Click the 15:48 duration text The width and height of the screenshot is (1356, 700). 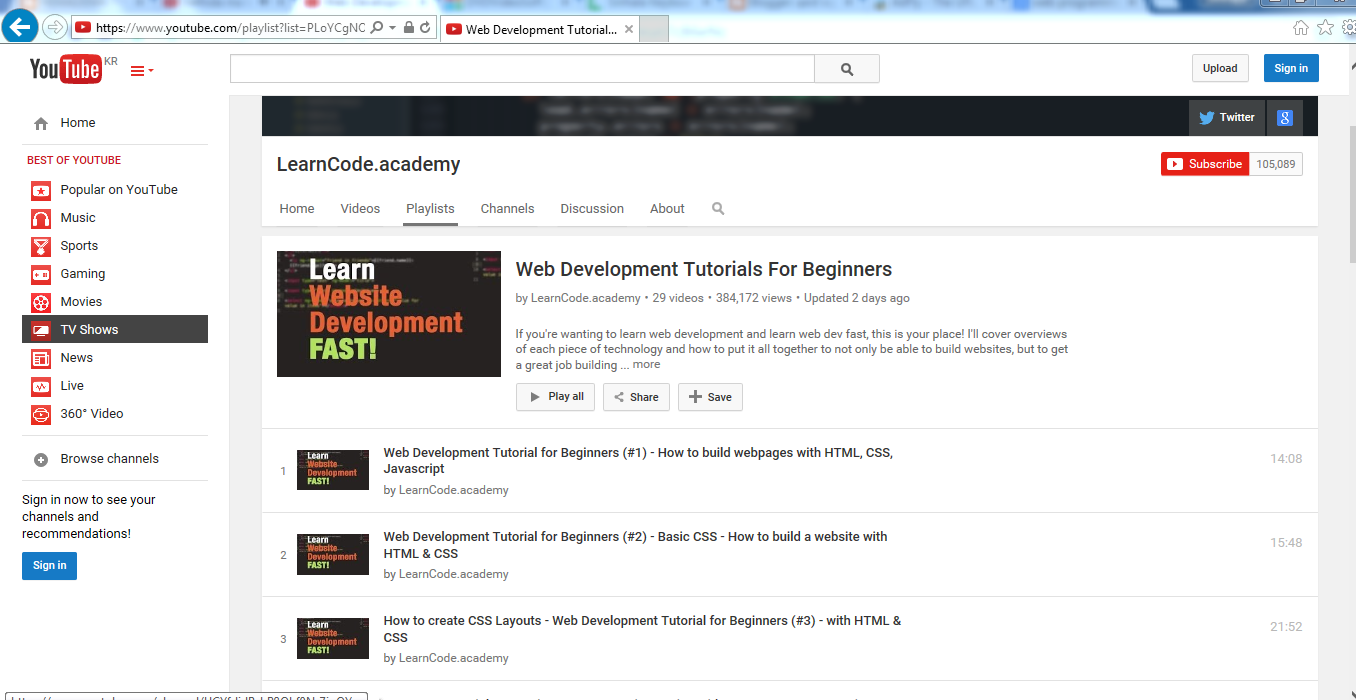tap(1286, 543)
